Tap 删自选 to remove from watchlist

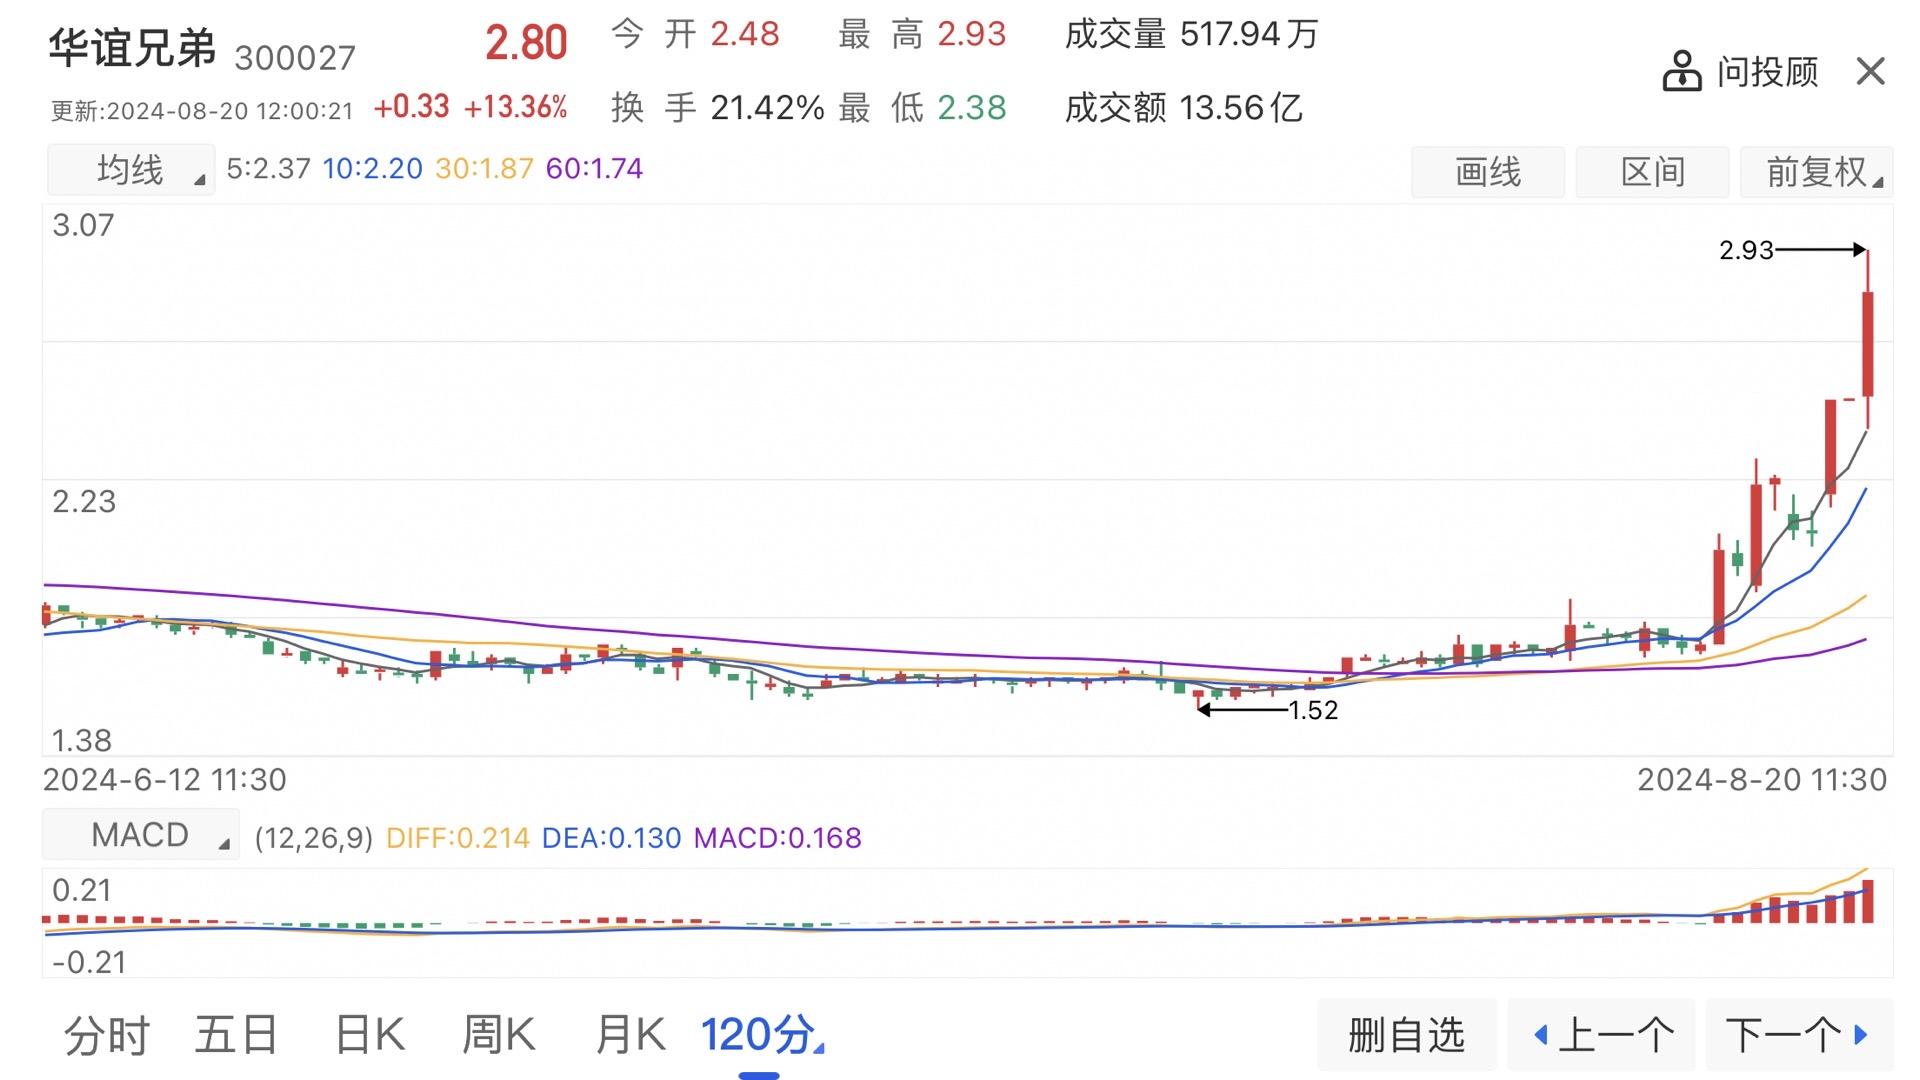pyautogui.click(x=1406, y=1035)
